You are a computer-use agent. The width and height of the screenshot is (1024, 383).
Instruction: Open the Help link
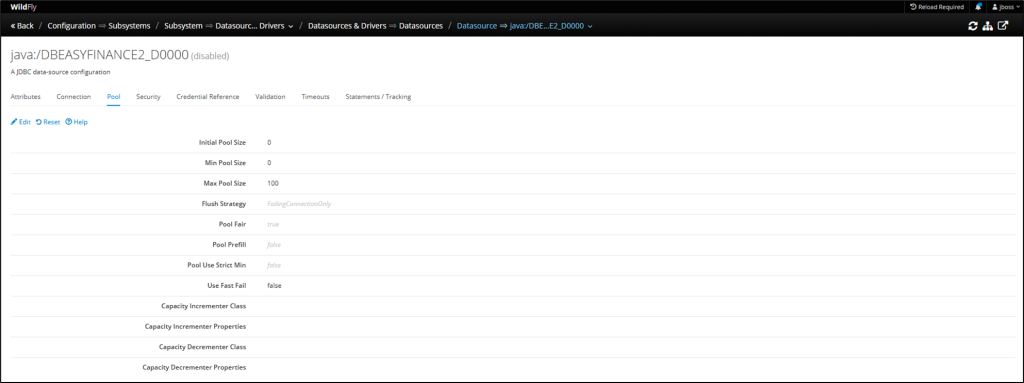point(76,122)
